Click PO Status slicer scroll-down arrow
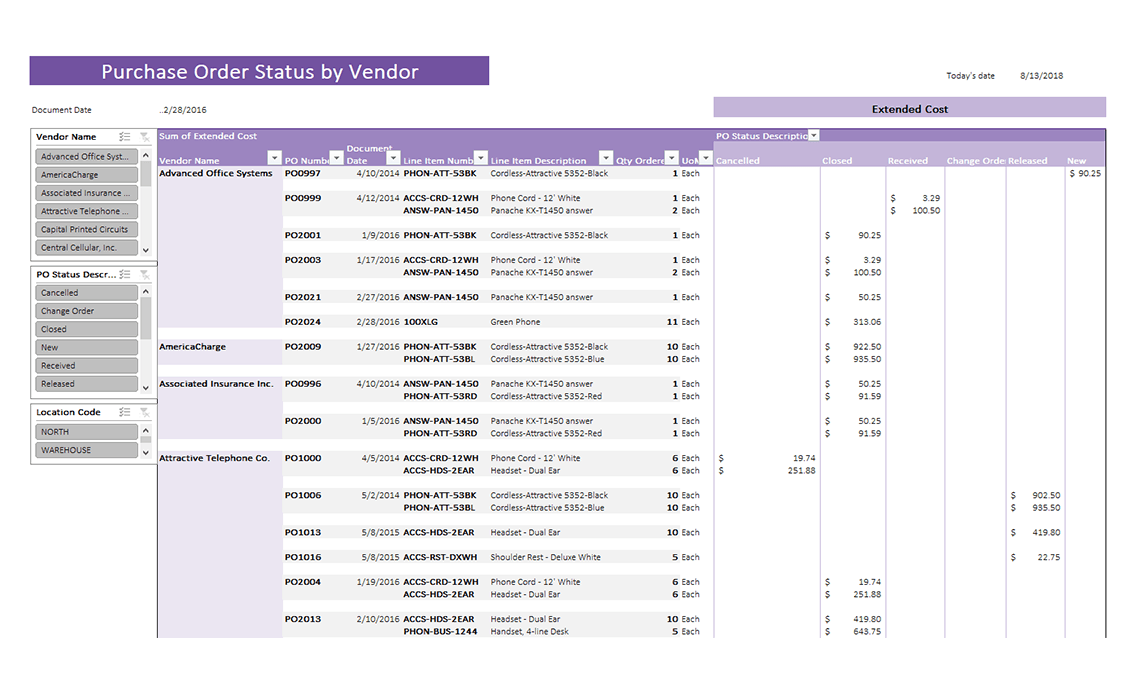Screen dimensions: 1140x687 (x=146, y=387)
